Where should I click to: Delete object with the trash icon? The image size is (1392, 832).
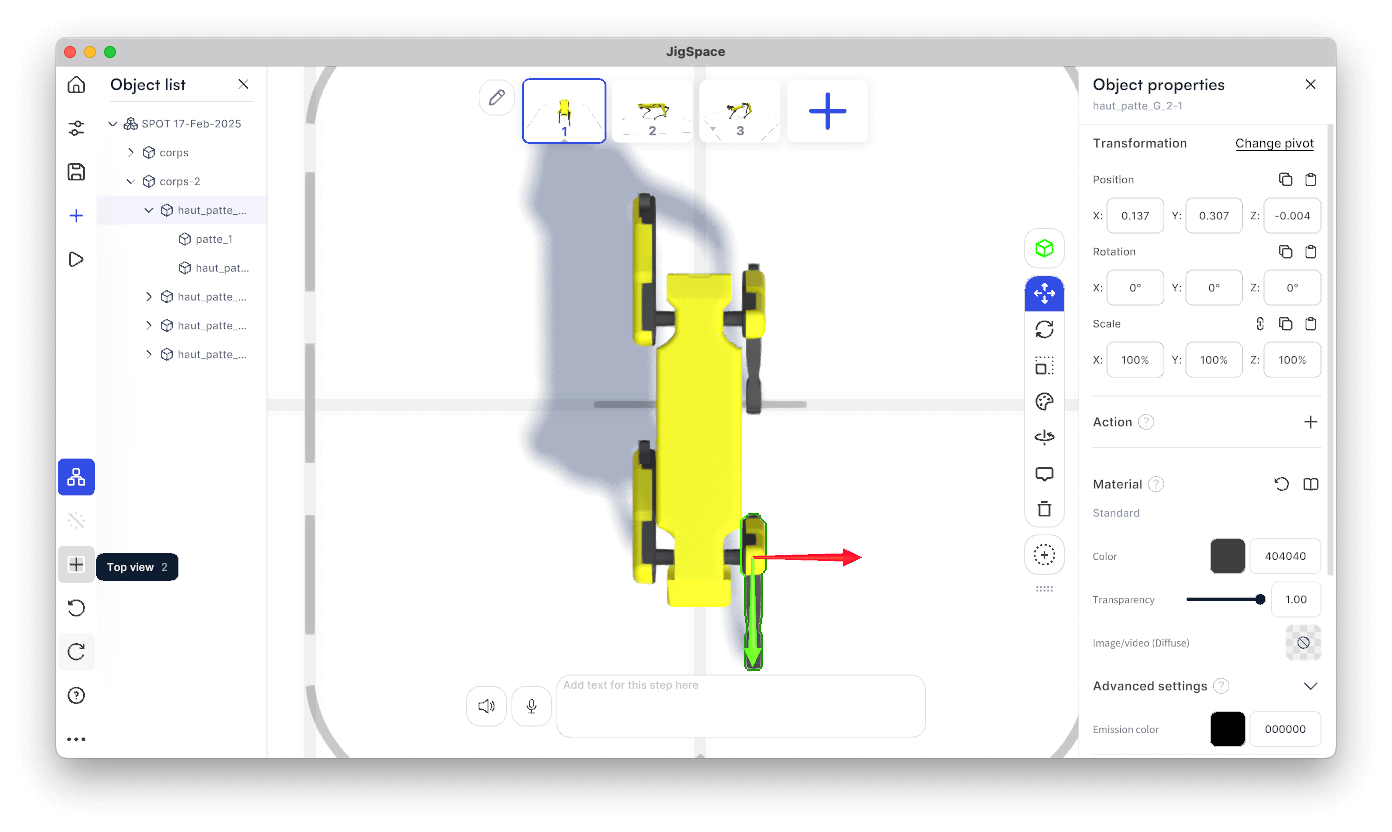click(x=1044, y=509)
